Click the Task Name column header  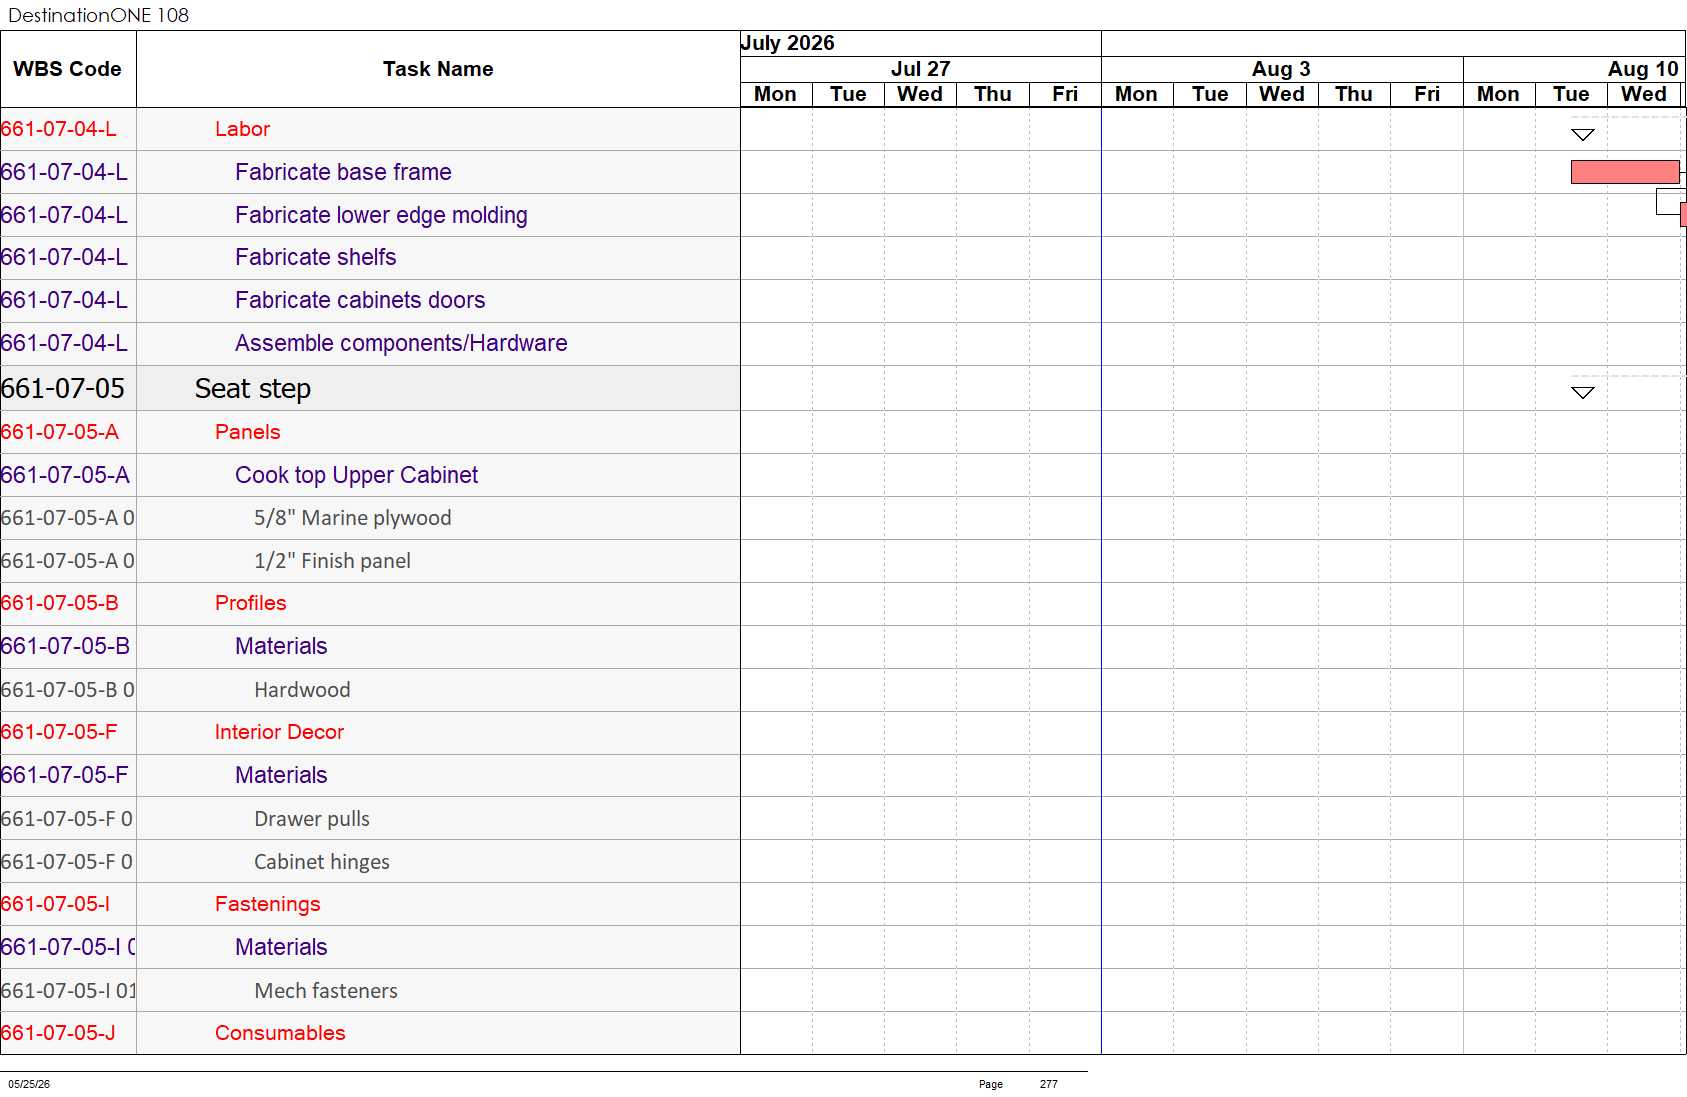click(438, 69)
